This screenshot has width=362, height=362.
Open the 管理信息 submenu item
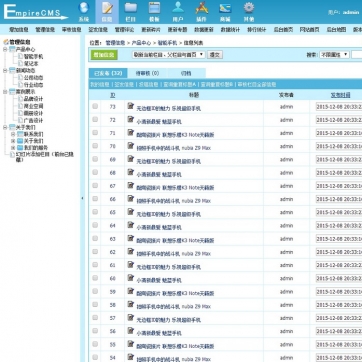pyautogui.click(x=45, y=29)
